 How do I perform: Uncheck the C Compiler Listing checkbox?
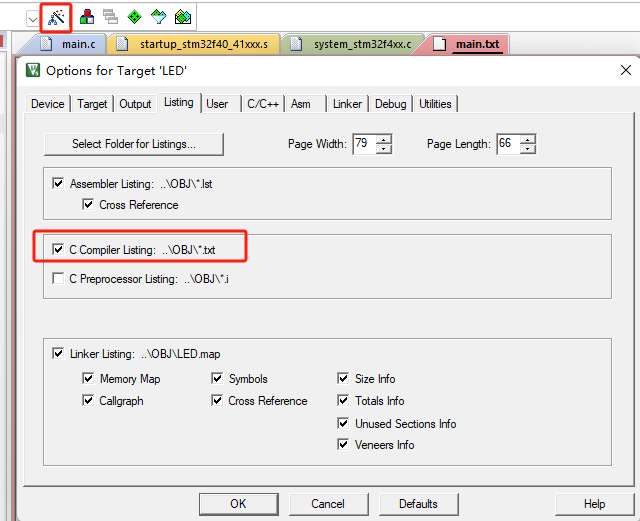[x=57, y=249]
